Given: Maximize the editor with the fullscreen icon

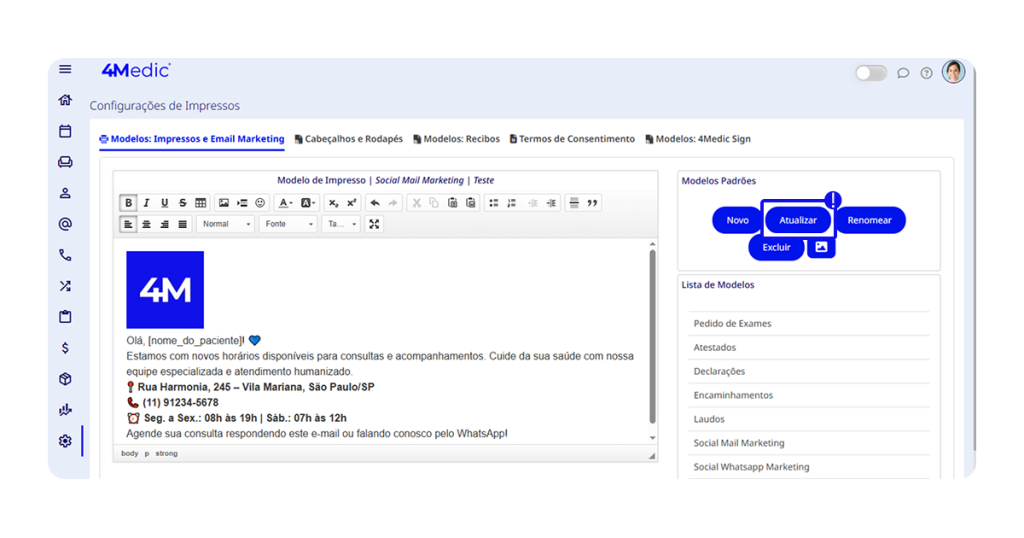Looking at the screenshot, I should 374,224.
